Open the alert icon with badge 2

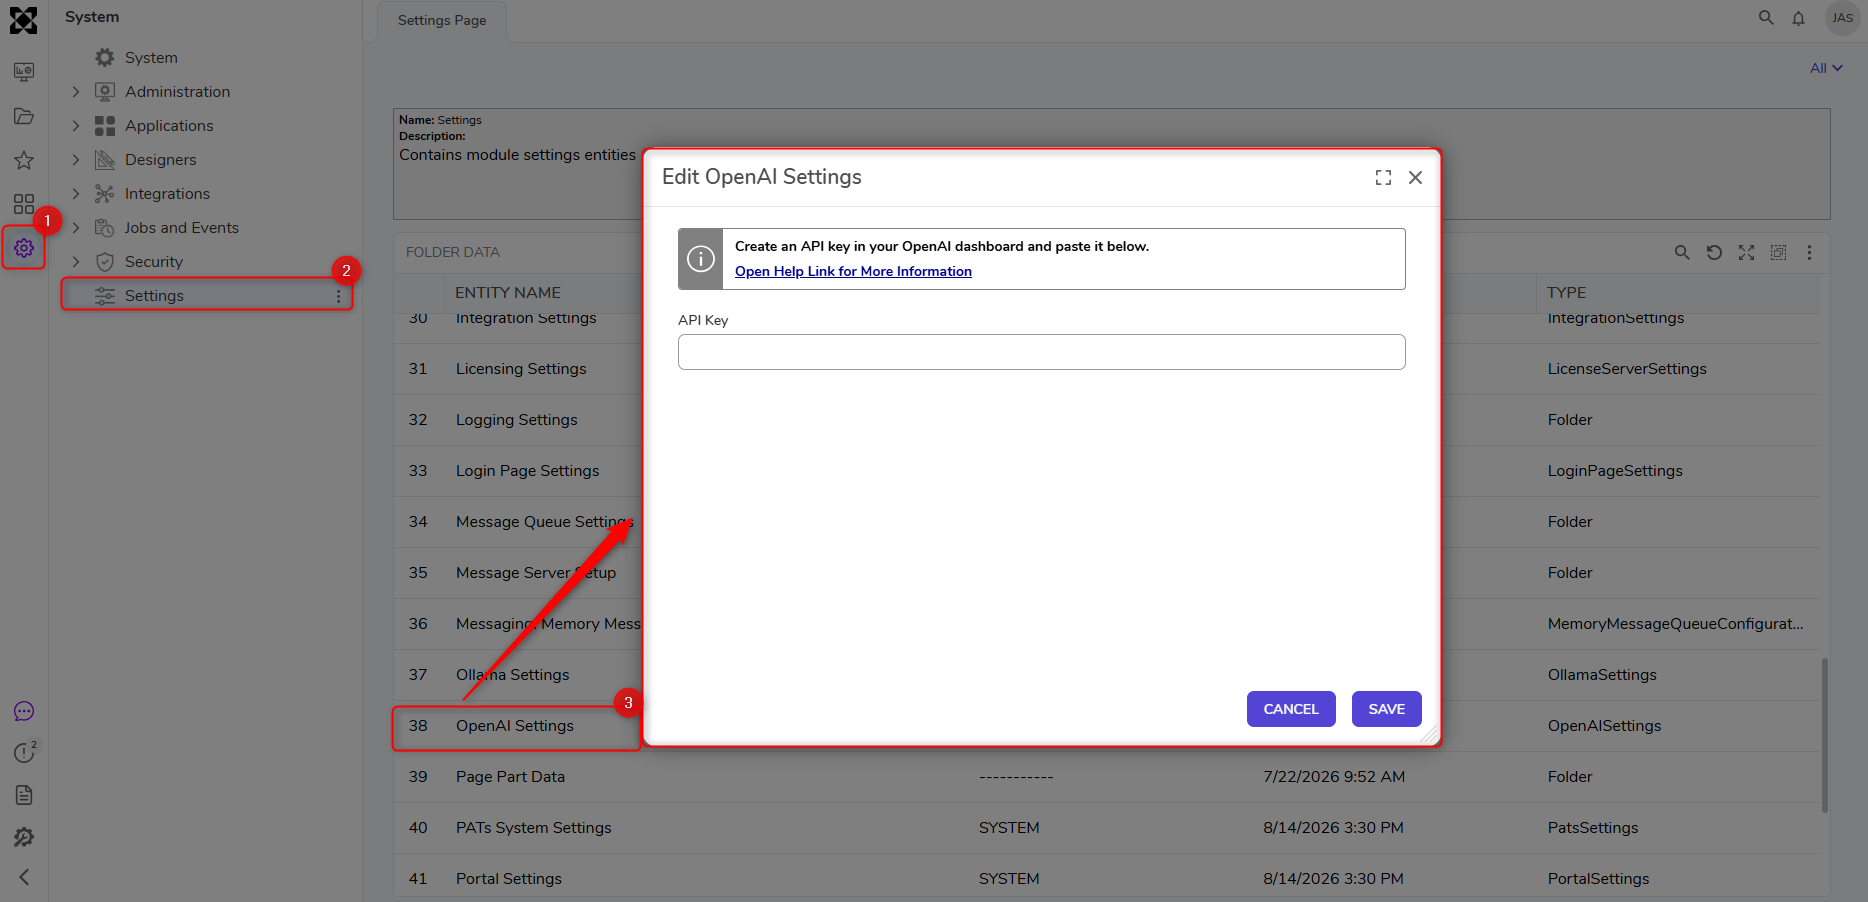[25, 752]
